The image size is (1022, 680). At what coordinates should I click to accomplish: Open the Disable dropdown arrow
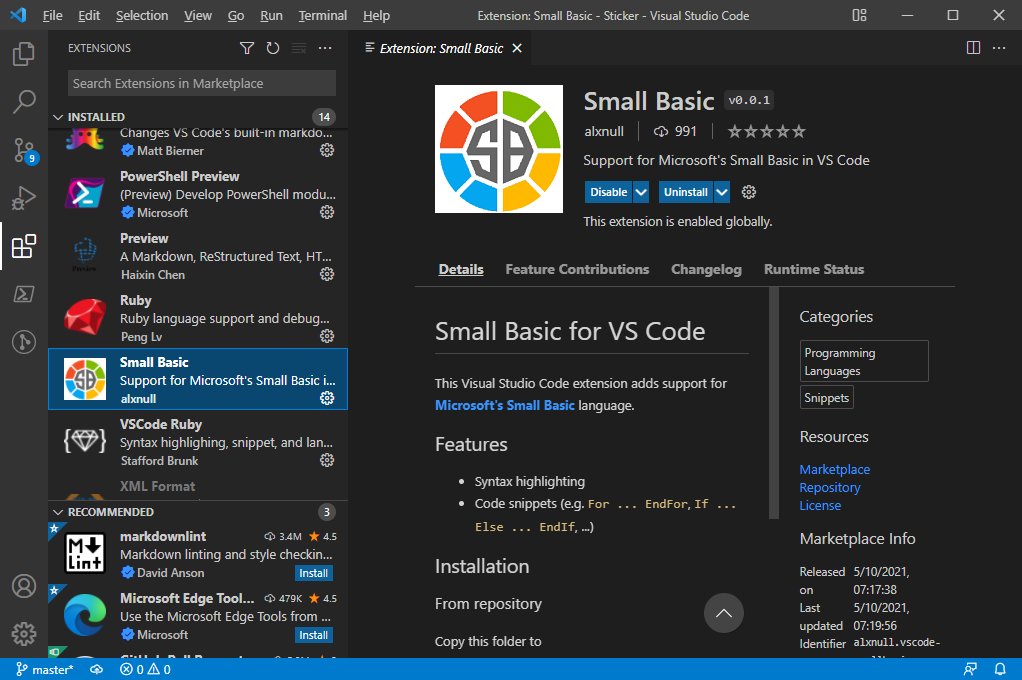(x=639, y=191)
